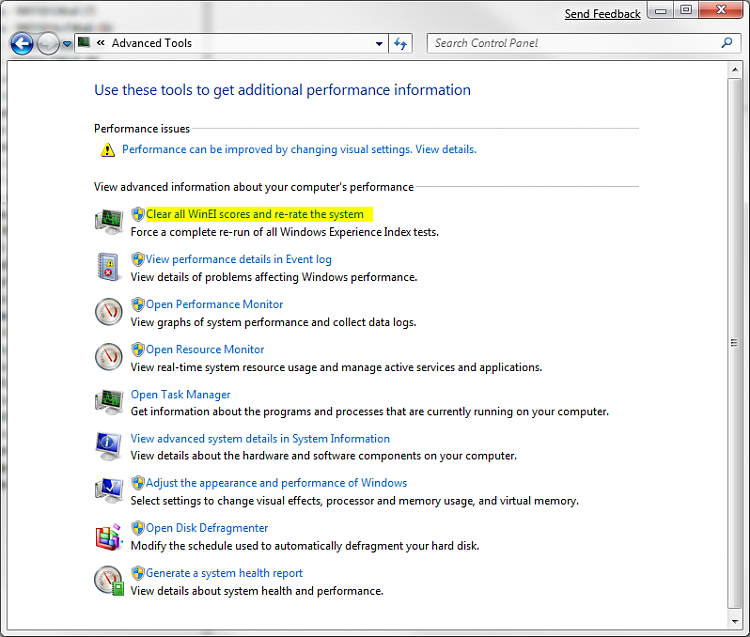
Task: Select the Performance issues section heading
Action: pyautogui.click(x=142, y=129)
